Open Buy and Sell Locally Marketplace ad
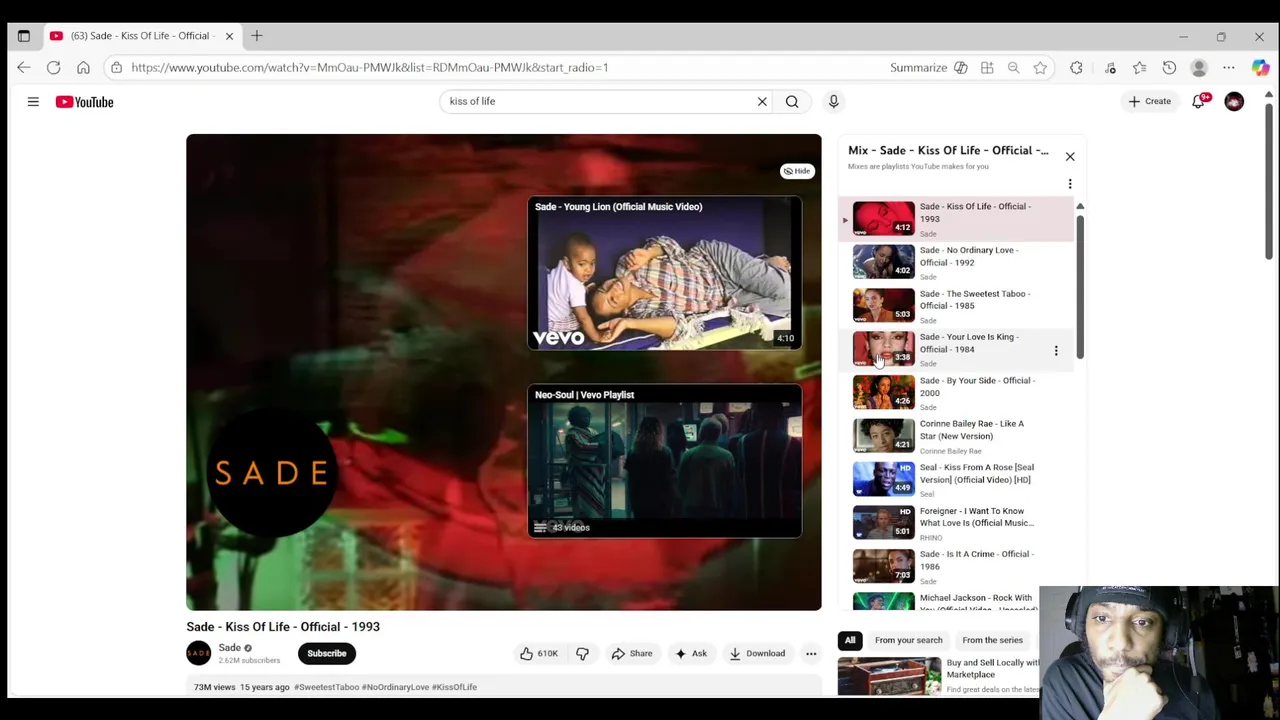The width and height of the screenshot is (1280, 720). [940, 675]
